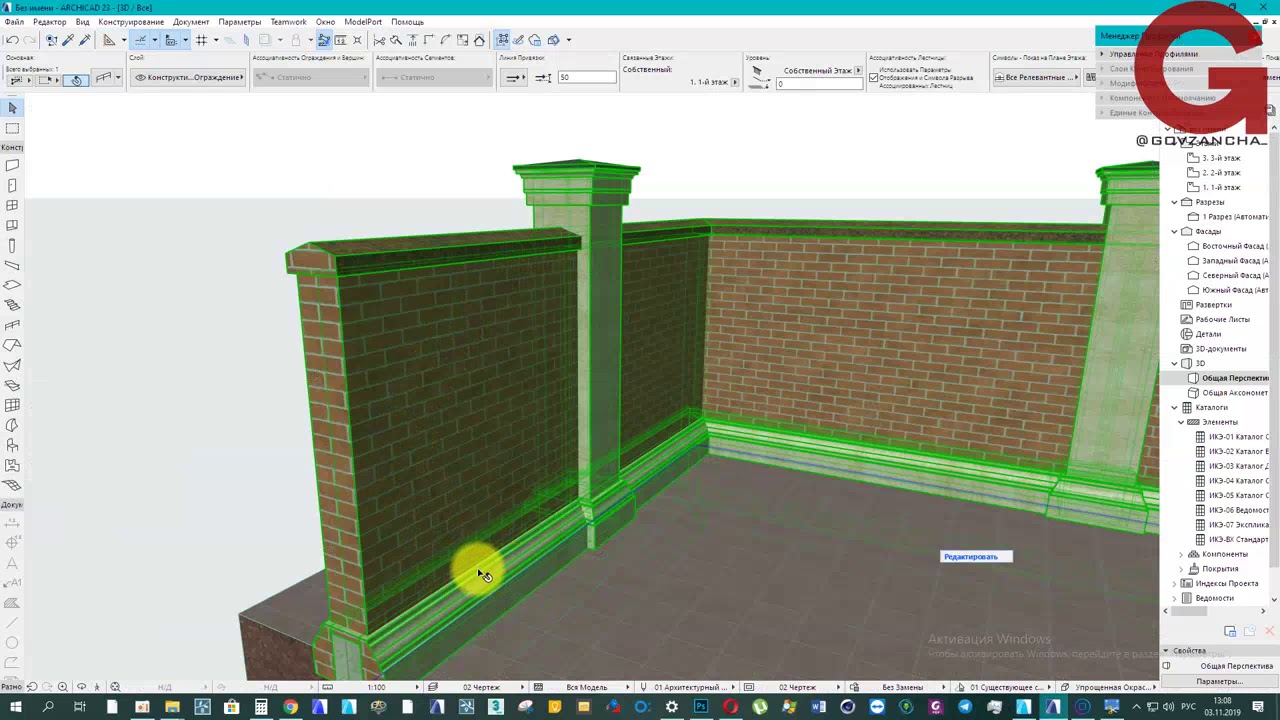The width and height of the screenshot is (1280, 720).
Task: Click the Уровень level value field
Action: pyautogui.click(x=820, y=84)
